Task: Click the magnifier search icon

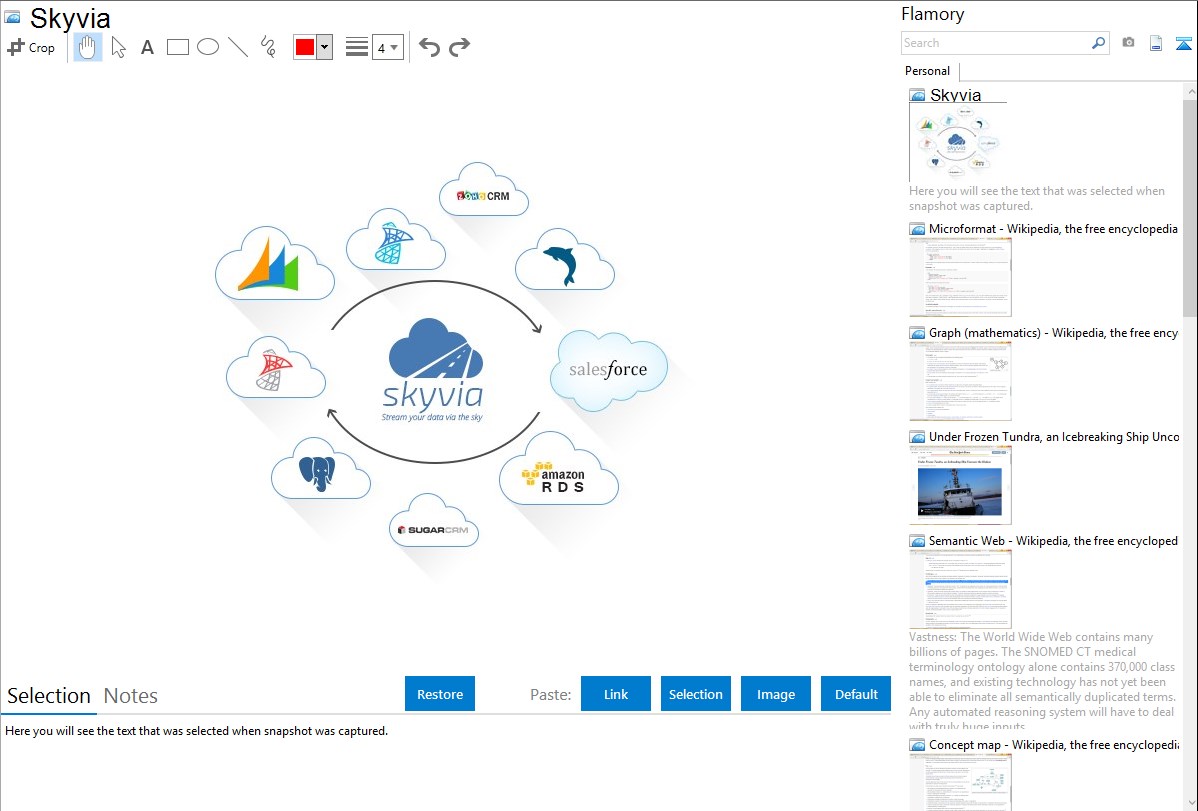Action: (1099, 43)
